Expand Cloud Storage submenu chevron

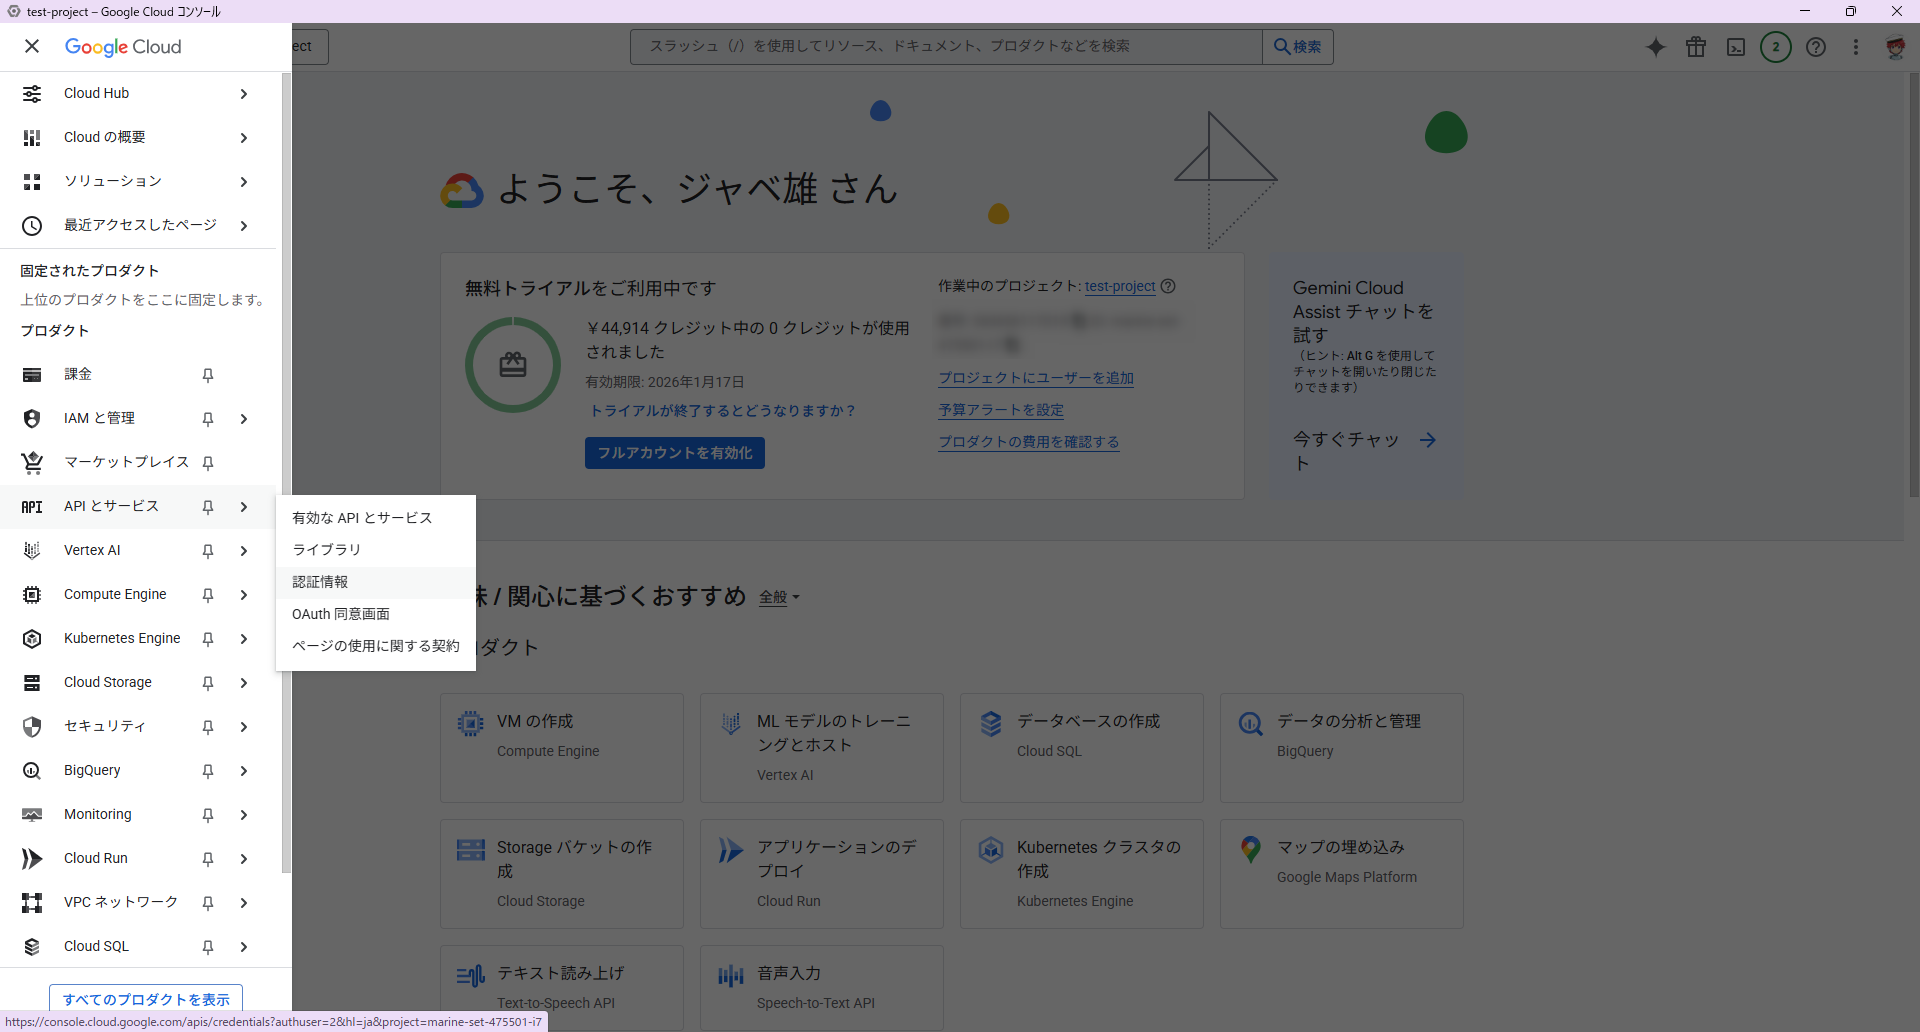point(244,683)
